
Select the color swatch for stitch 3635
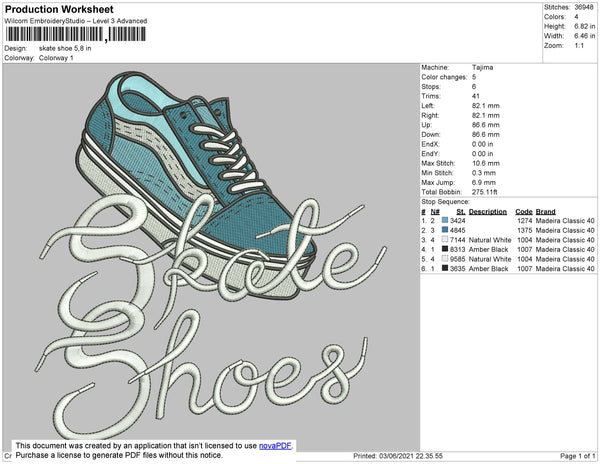tap(445, 268)
